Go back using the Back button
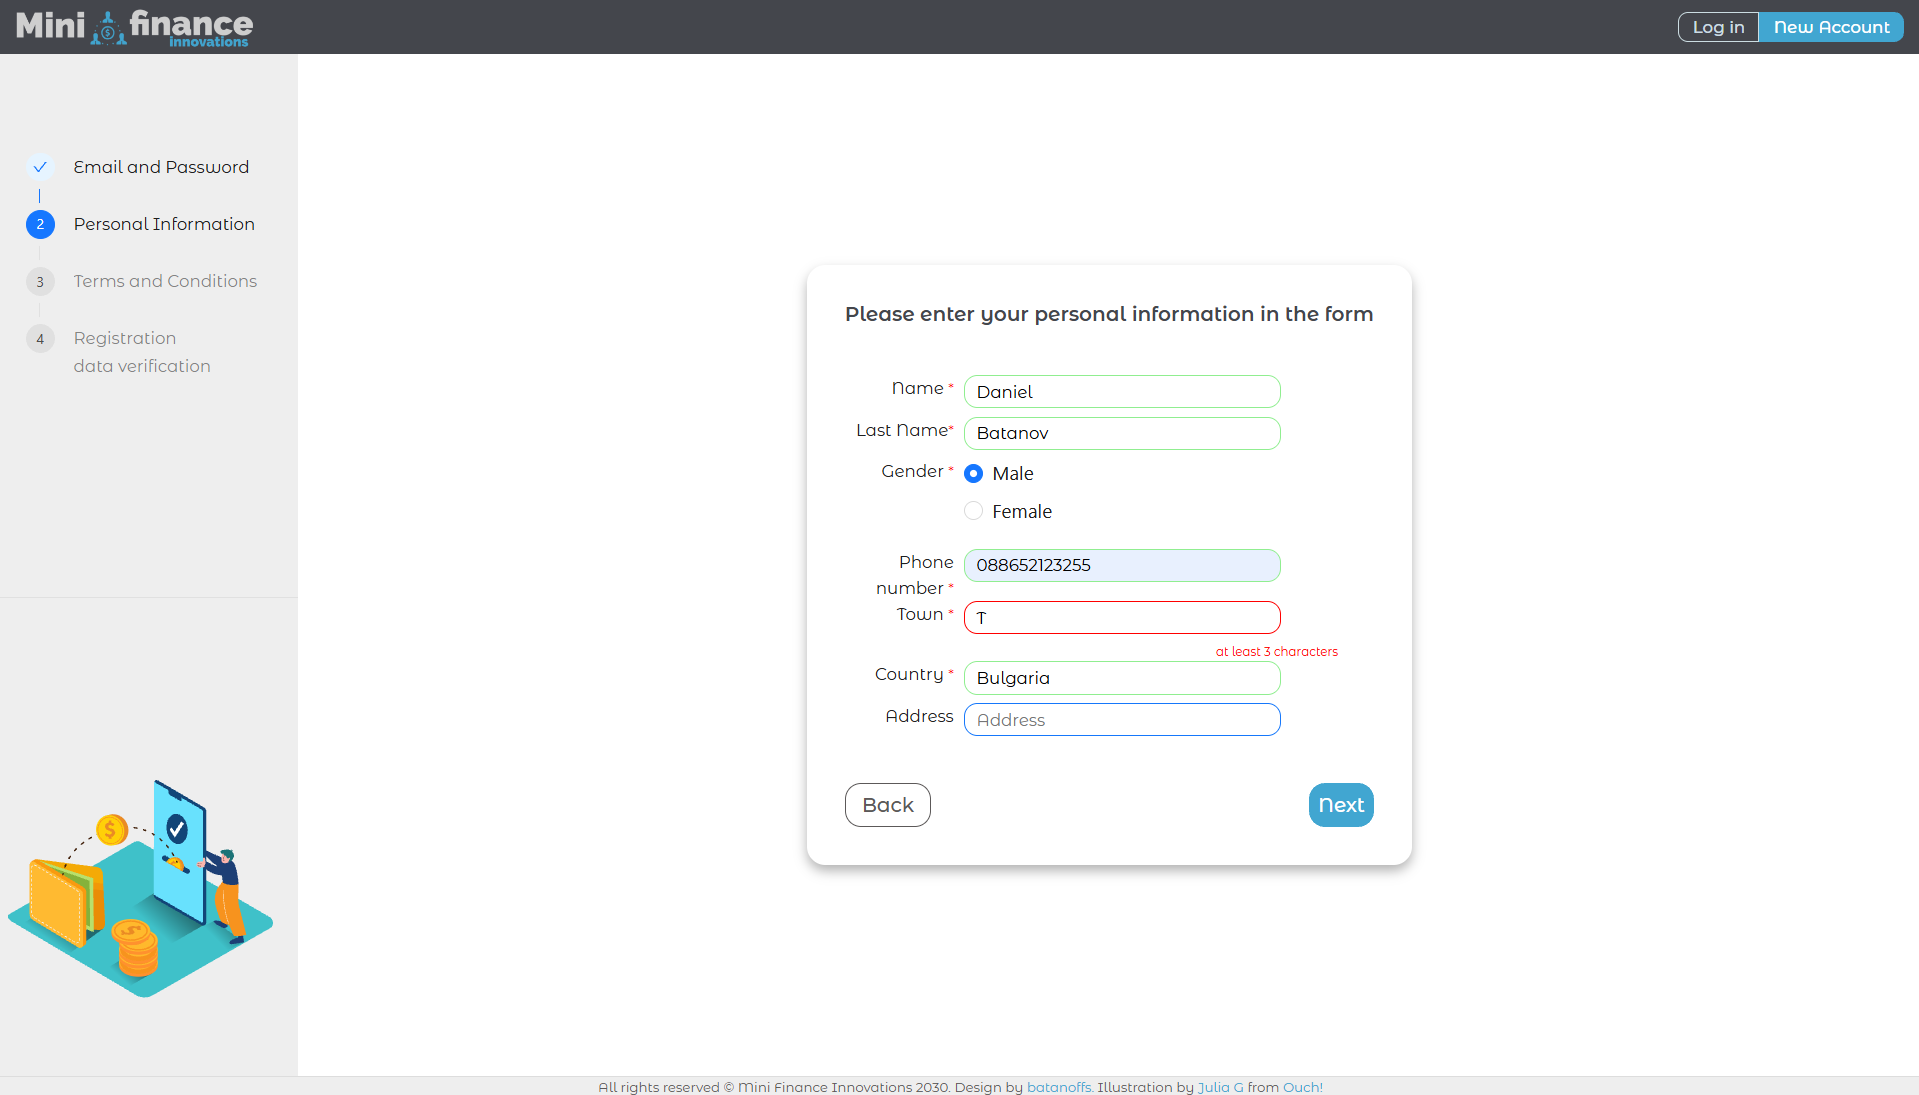This screenshot has width=1919, height=1095. 887,804
